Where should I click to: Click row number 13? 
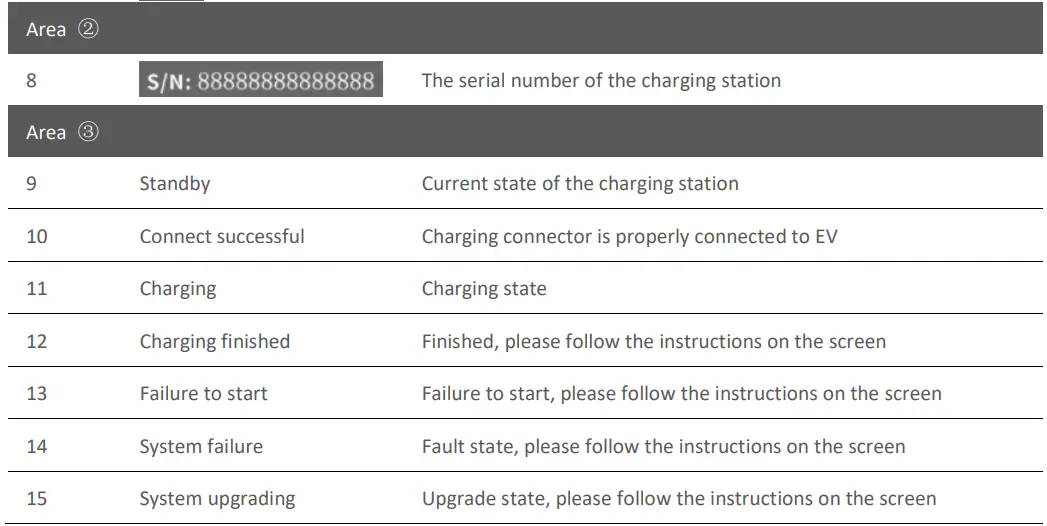click(x=37, y=394)
